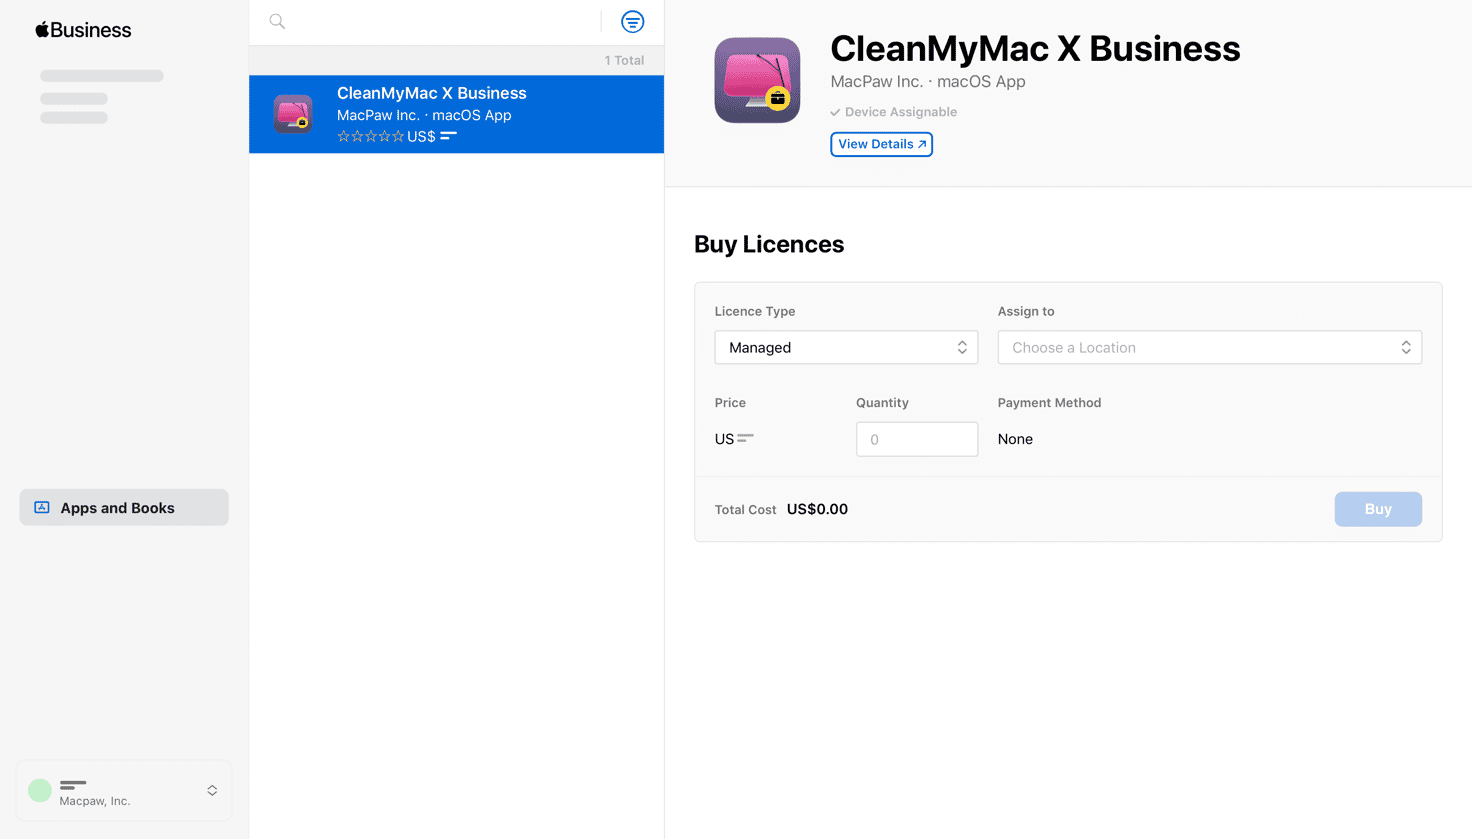Click the Total Cost US$0.00 value
Viewport: 1472px width, 839px height.
(817, 509)
